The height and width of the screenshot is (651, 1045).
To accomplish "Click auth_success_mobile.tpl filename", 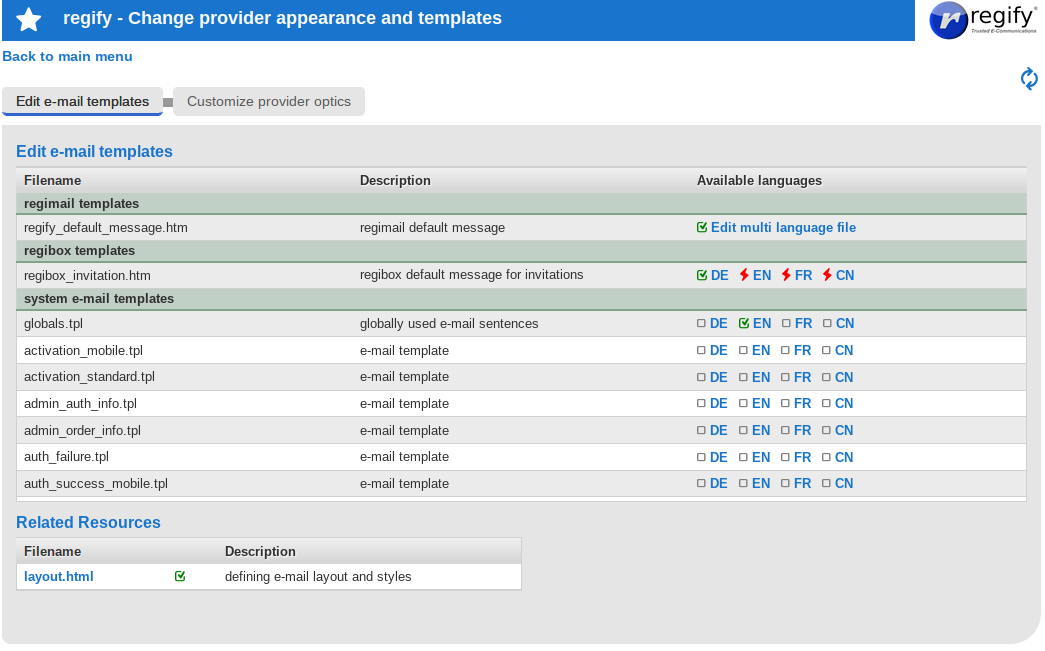I will click(x=96, y=483).
